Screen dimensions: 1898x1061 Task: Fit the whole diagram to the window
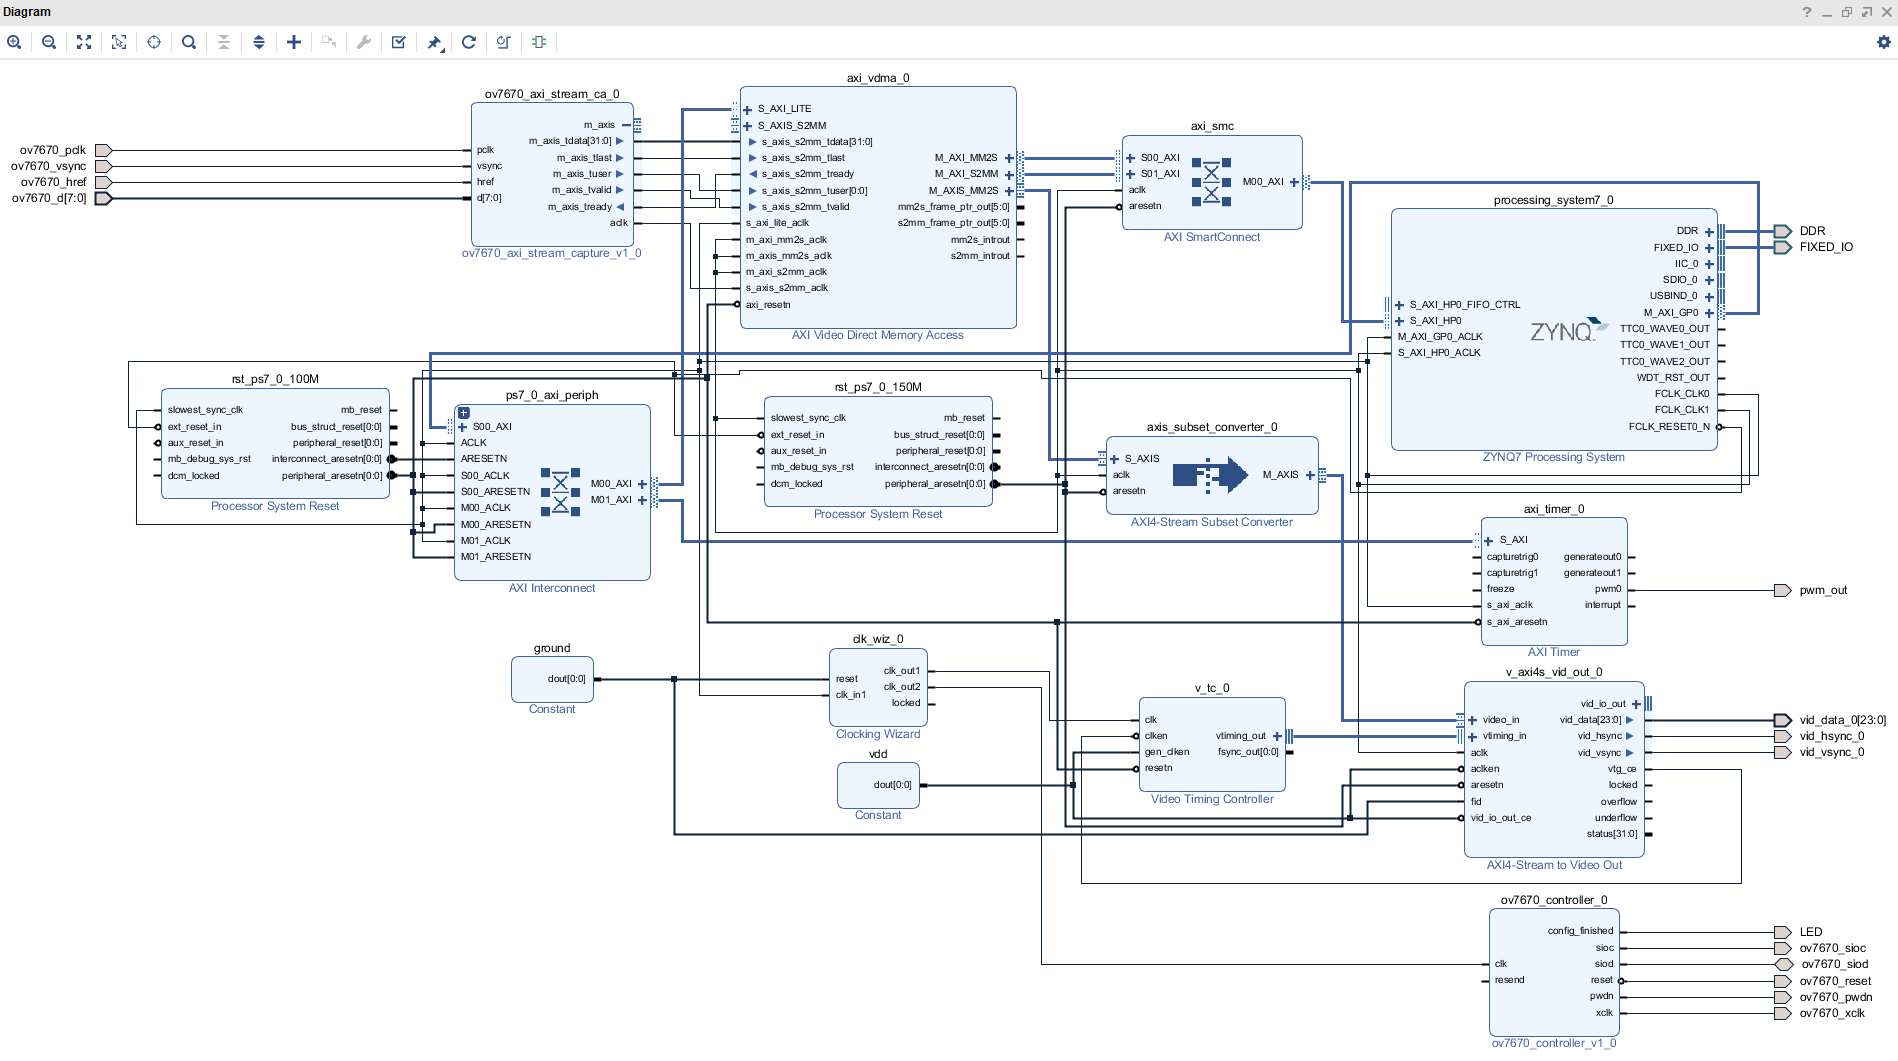click(x=84, y=42)
